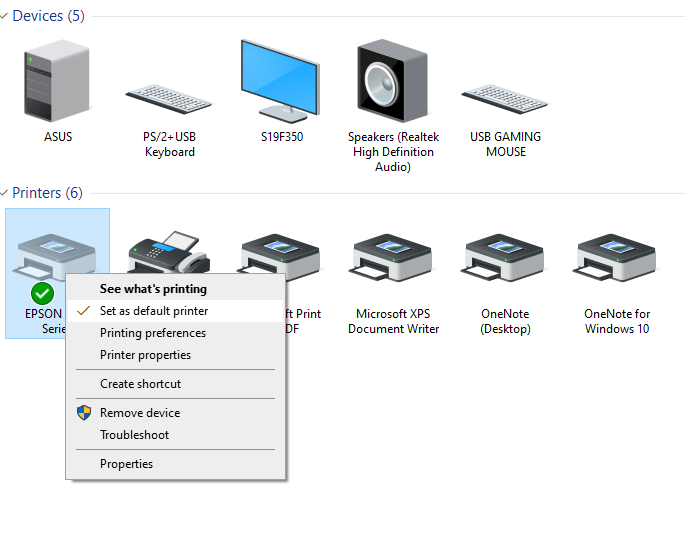685x541 pixels.
Task: Select the ASUS computer device icon
Action: [57, 82]
